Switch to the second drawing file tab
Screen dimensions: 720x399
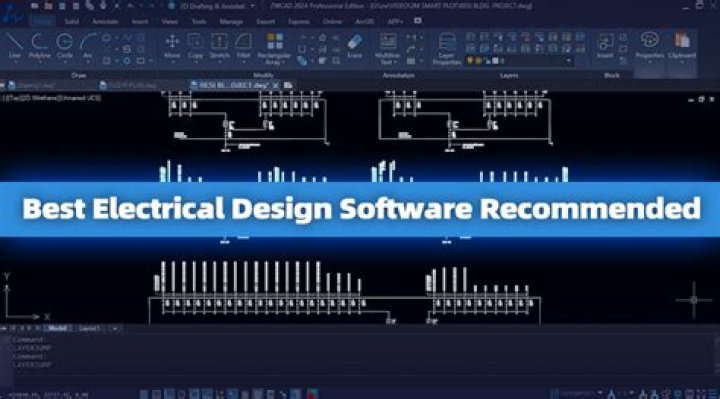click(x=129, y=85)
